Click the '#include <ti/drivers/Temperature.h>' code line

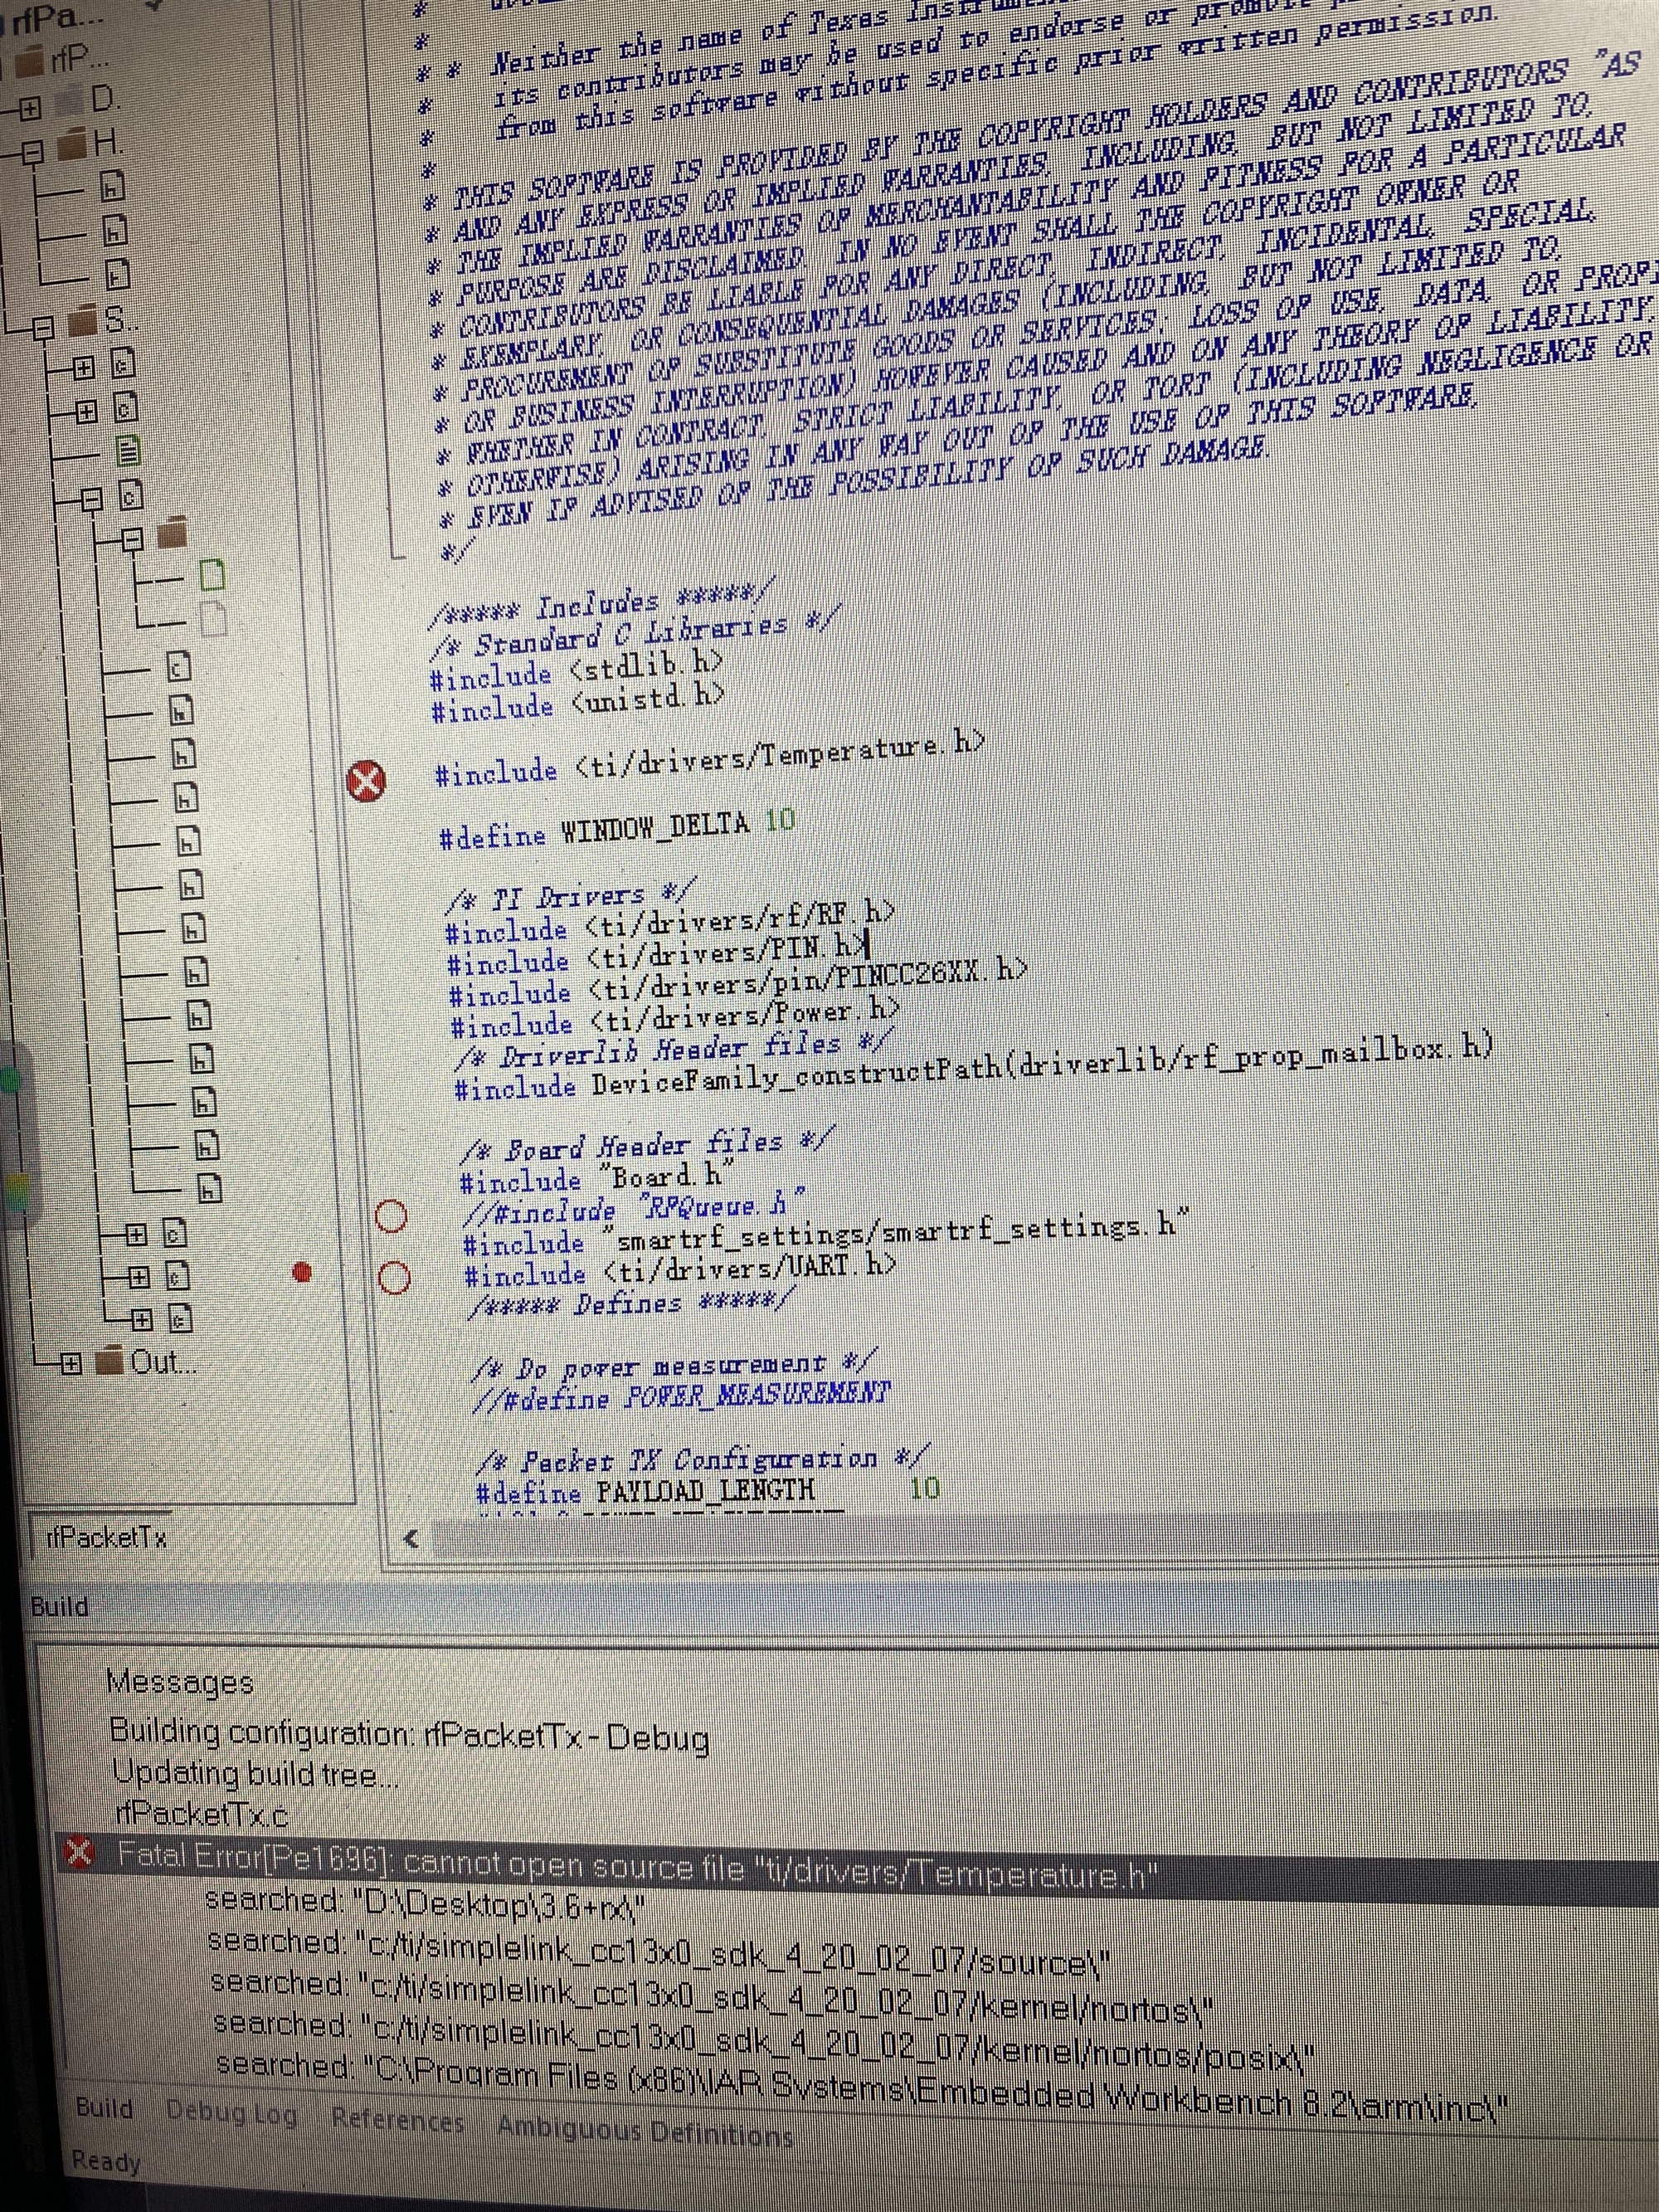pos(711,759)
